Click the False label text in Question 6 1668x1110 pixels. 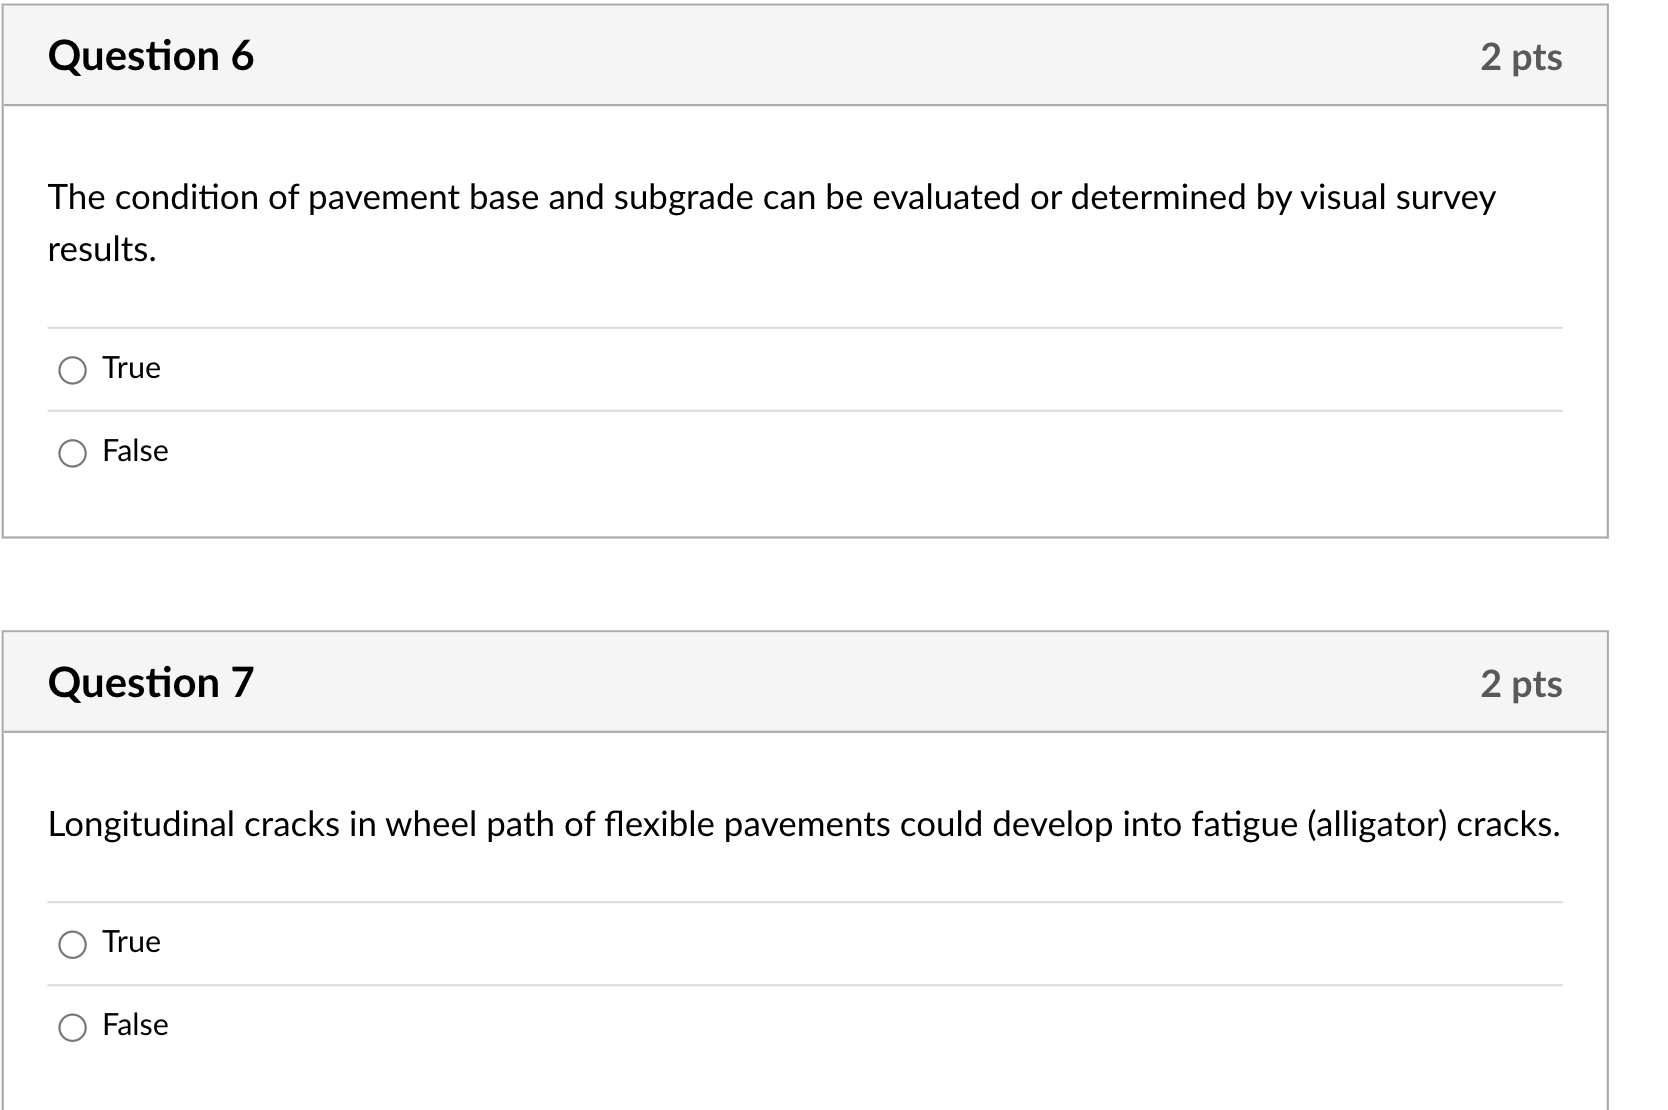click(x=134, y=451)
